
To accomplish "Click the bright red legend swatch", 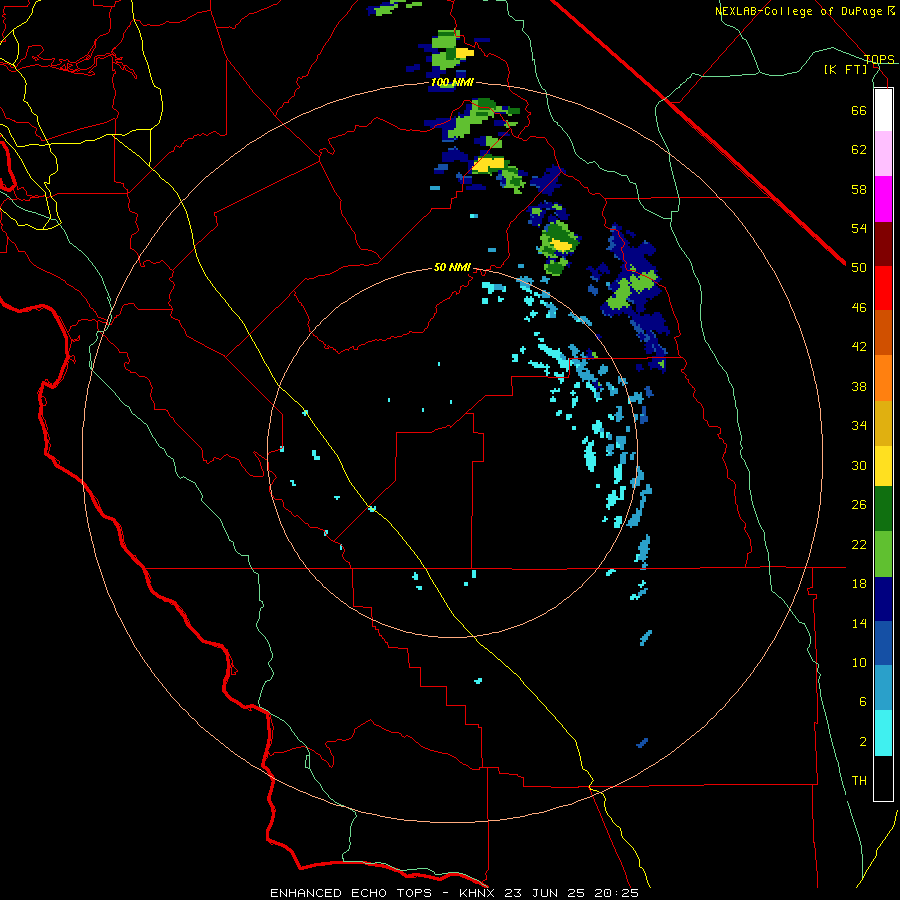I will pyautogui.click(x=883, y=288).
